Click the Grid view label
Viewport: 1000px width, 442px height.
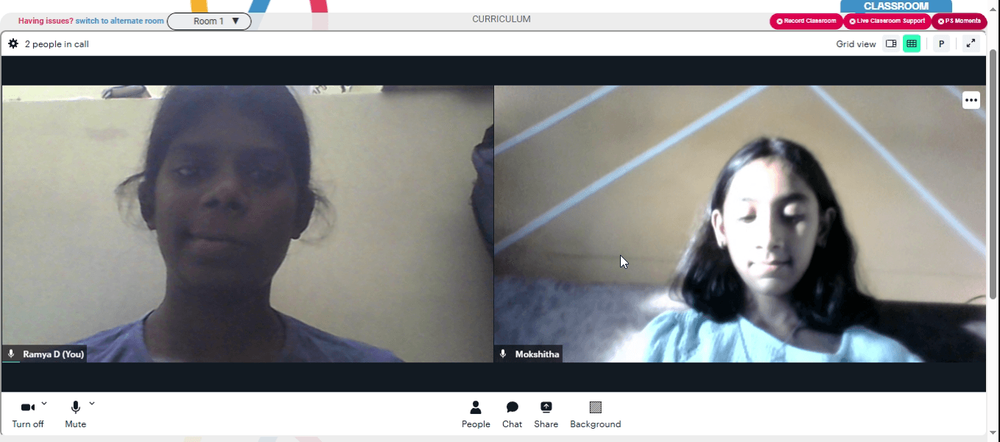click(x=856, y=44)
